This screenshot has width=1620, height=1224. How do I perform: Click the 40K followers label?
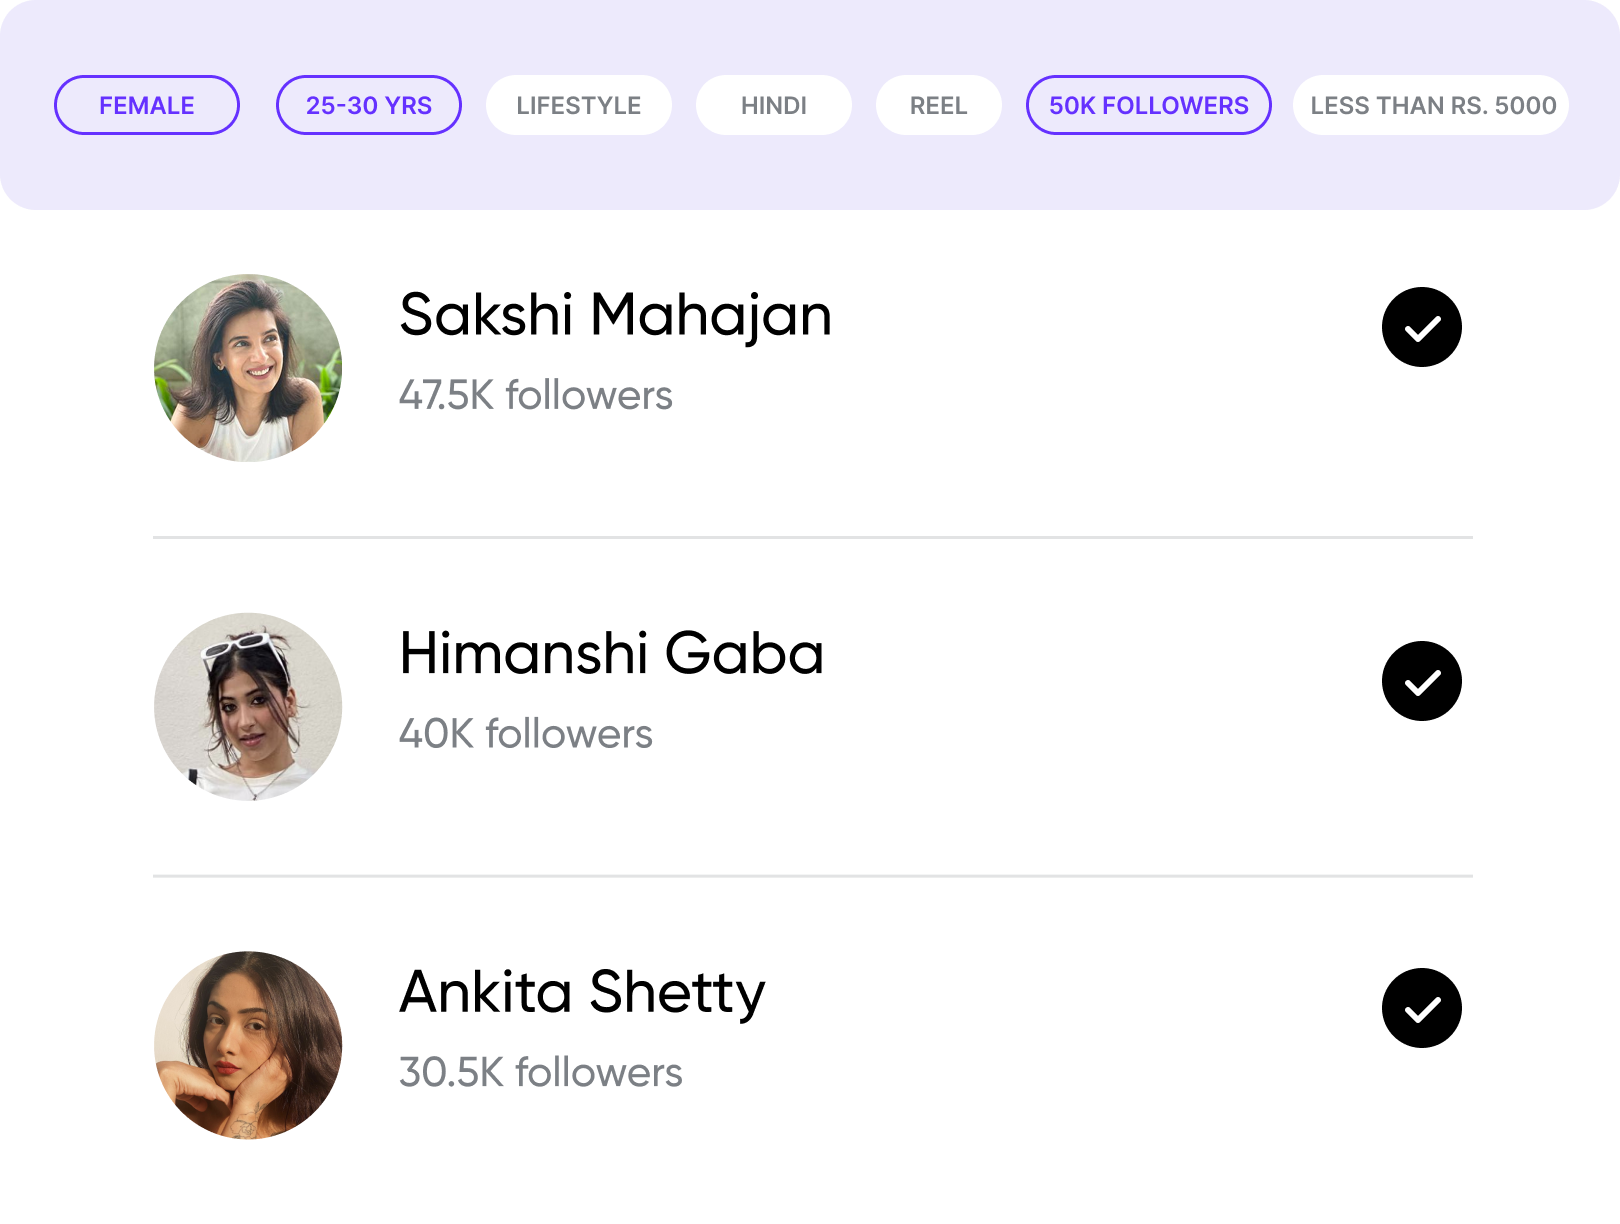[525, 734]
